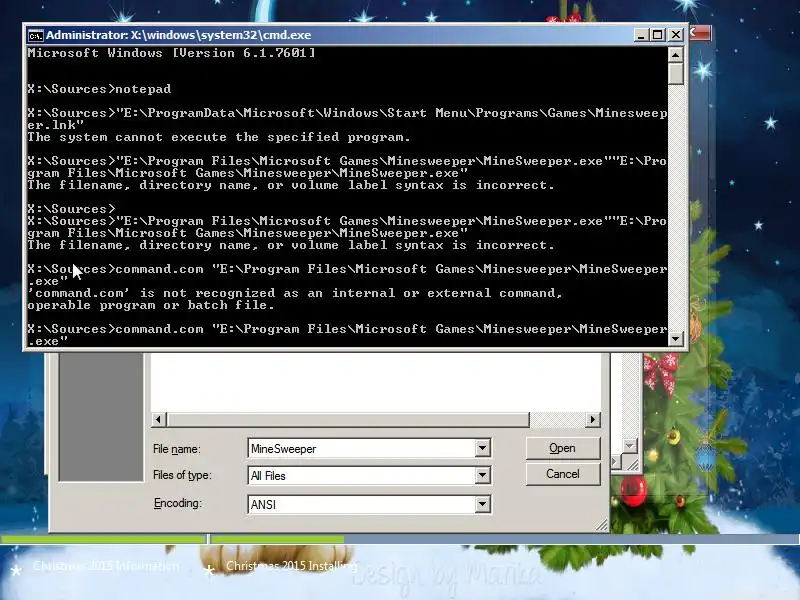Click the 'X:\Sources>notepad' command line
This screenshot has width=800, height=600.
tap(99, 89)
